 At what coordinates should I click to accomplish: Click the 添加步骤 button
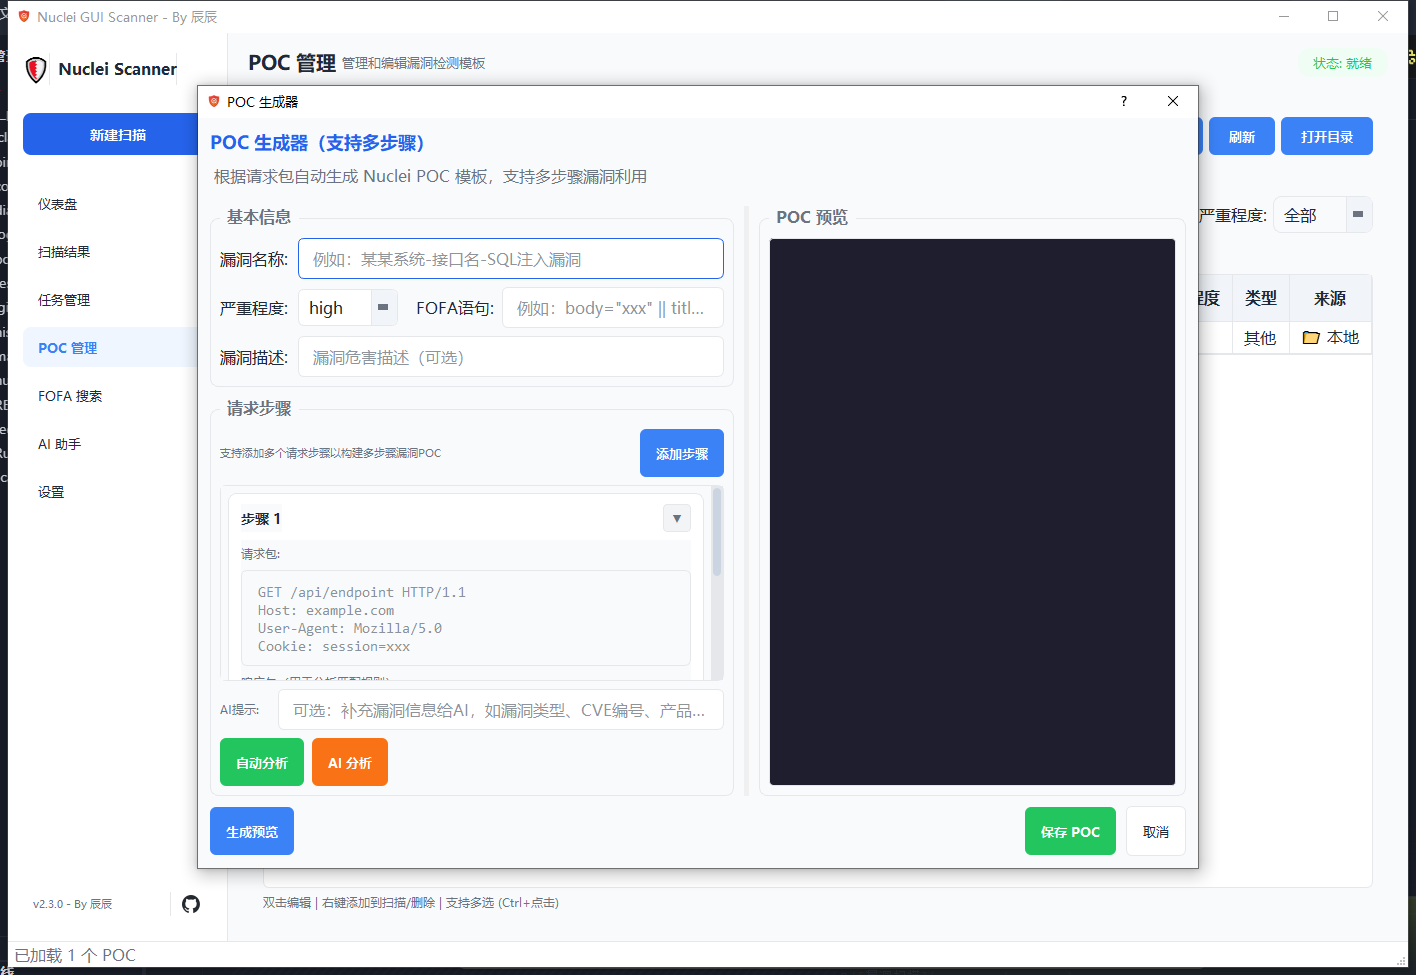click(x=681, y=452)
